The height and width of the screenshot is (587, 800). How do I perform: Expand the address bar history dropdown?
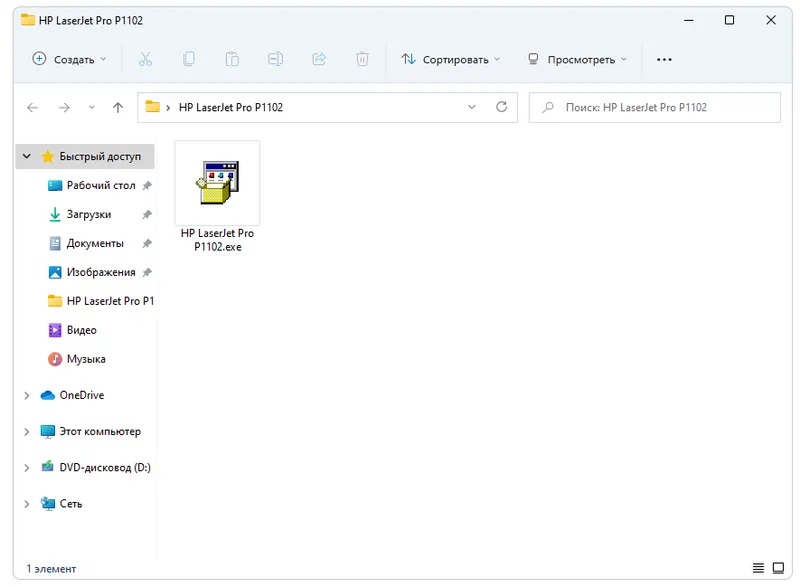[471, 107]
